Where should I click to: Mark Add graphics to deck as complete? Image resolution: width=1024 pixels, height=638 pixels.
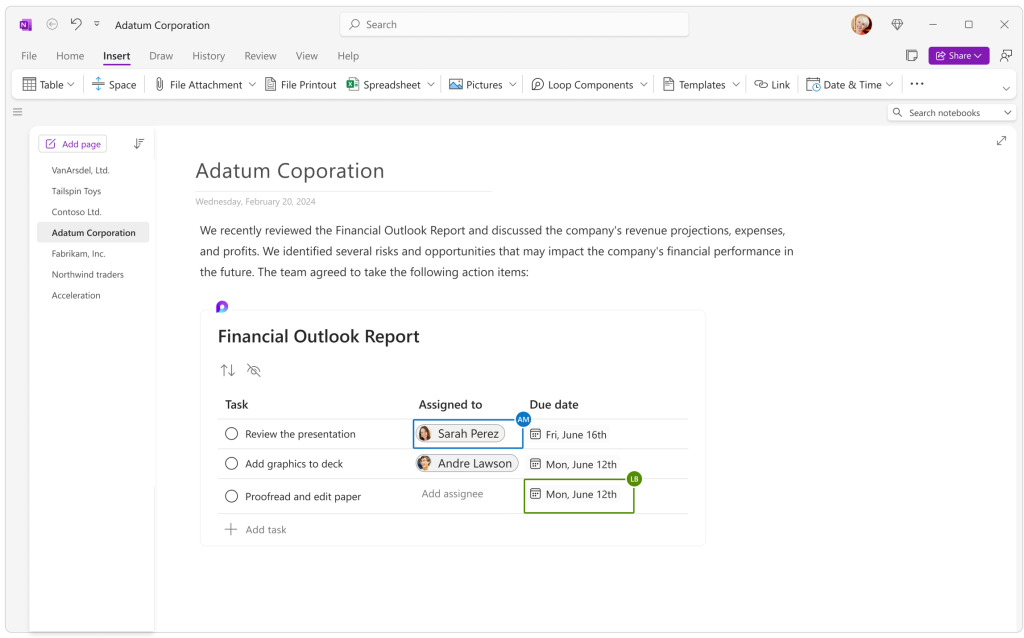pyautogui.click(x=231, y=464)
